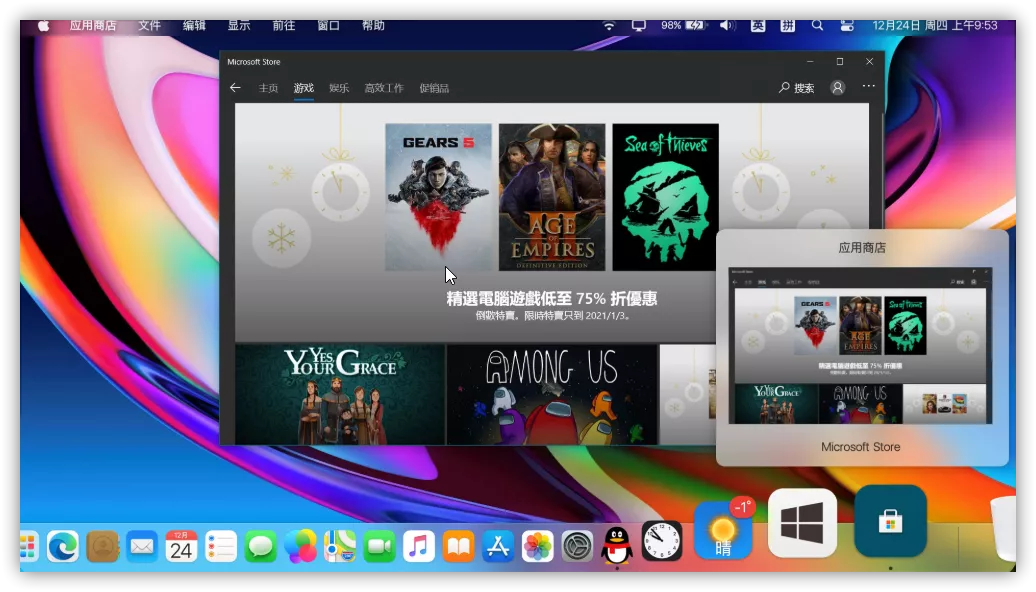
Task: Click the Microsoft Store bag dock icon
Action: (x=891, y=521)
